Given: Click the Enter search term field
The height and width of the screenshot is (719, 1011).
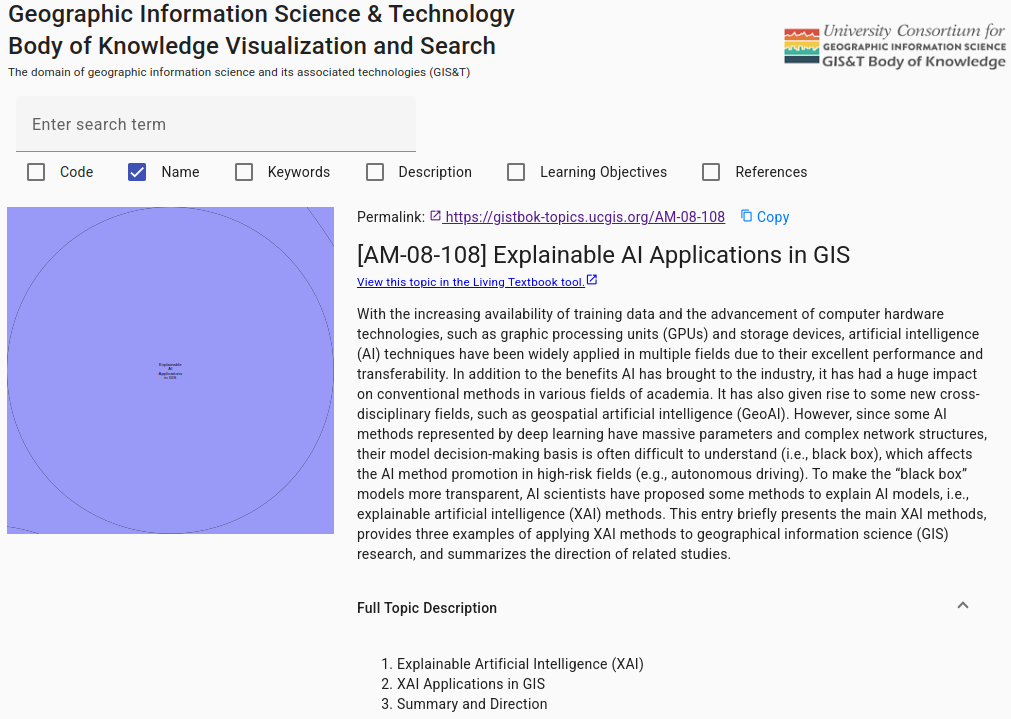Looking at the screenshot, I should point(215,124).
